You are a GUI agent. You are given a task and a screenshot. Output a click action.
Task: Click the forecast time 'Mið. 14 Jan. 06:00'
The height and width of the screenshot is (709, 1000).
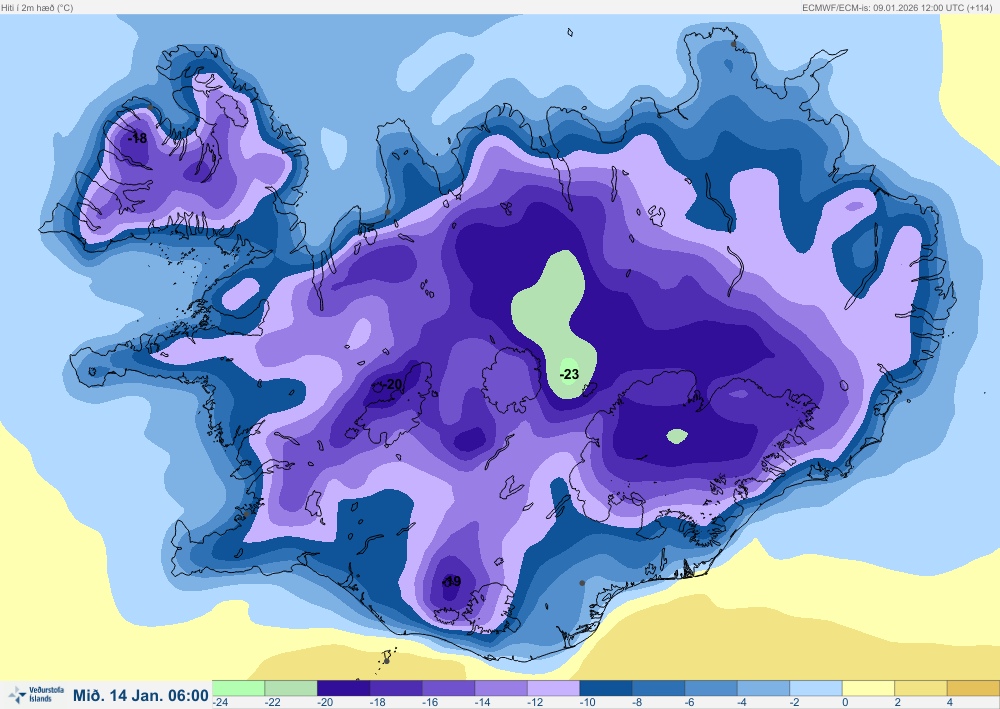pyautogui.click(x=141, y=695)
